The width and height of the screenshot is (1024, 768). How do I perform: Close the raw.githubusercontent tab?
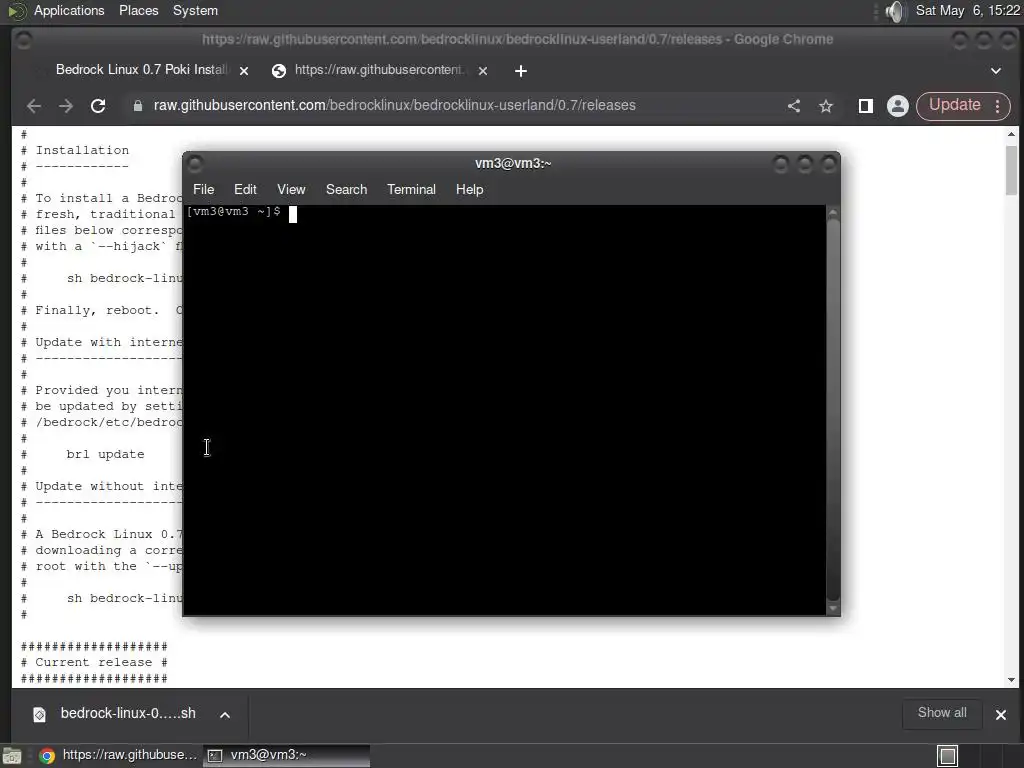[483, 71]
